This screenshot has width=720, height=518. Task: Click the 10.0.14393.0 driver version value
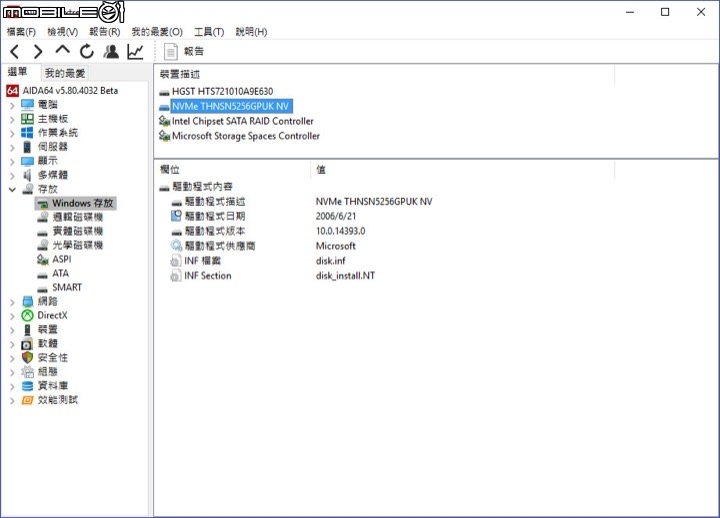point(340,231)
